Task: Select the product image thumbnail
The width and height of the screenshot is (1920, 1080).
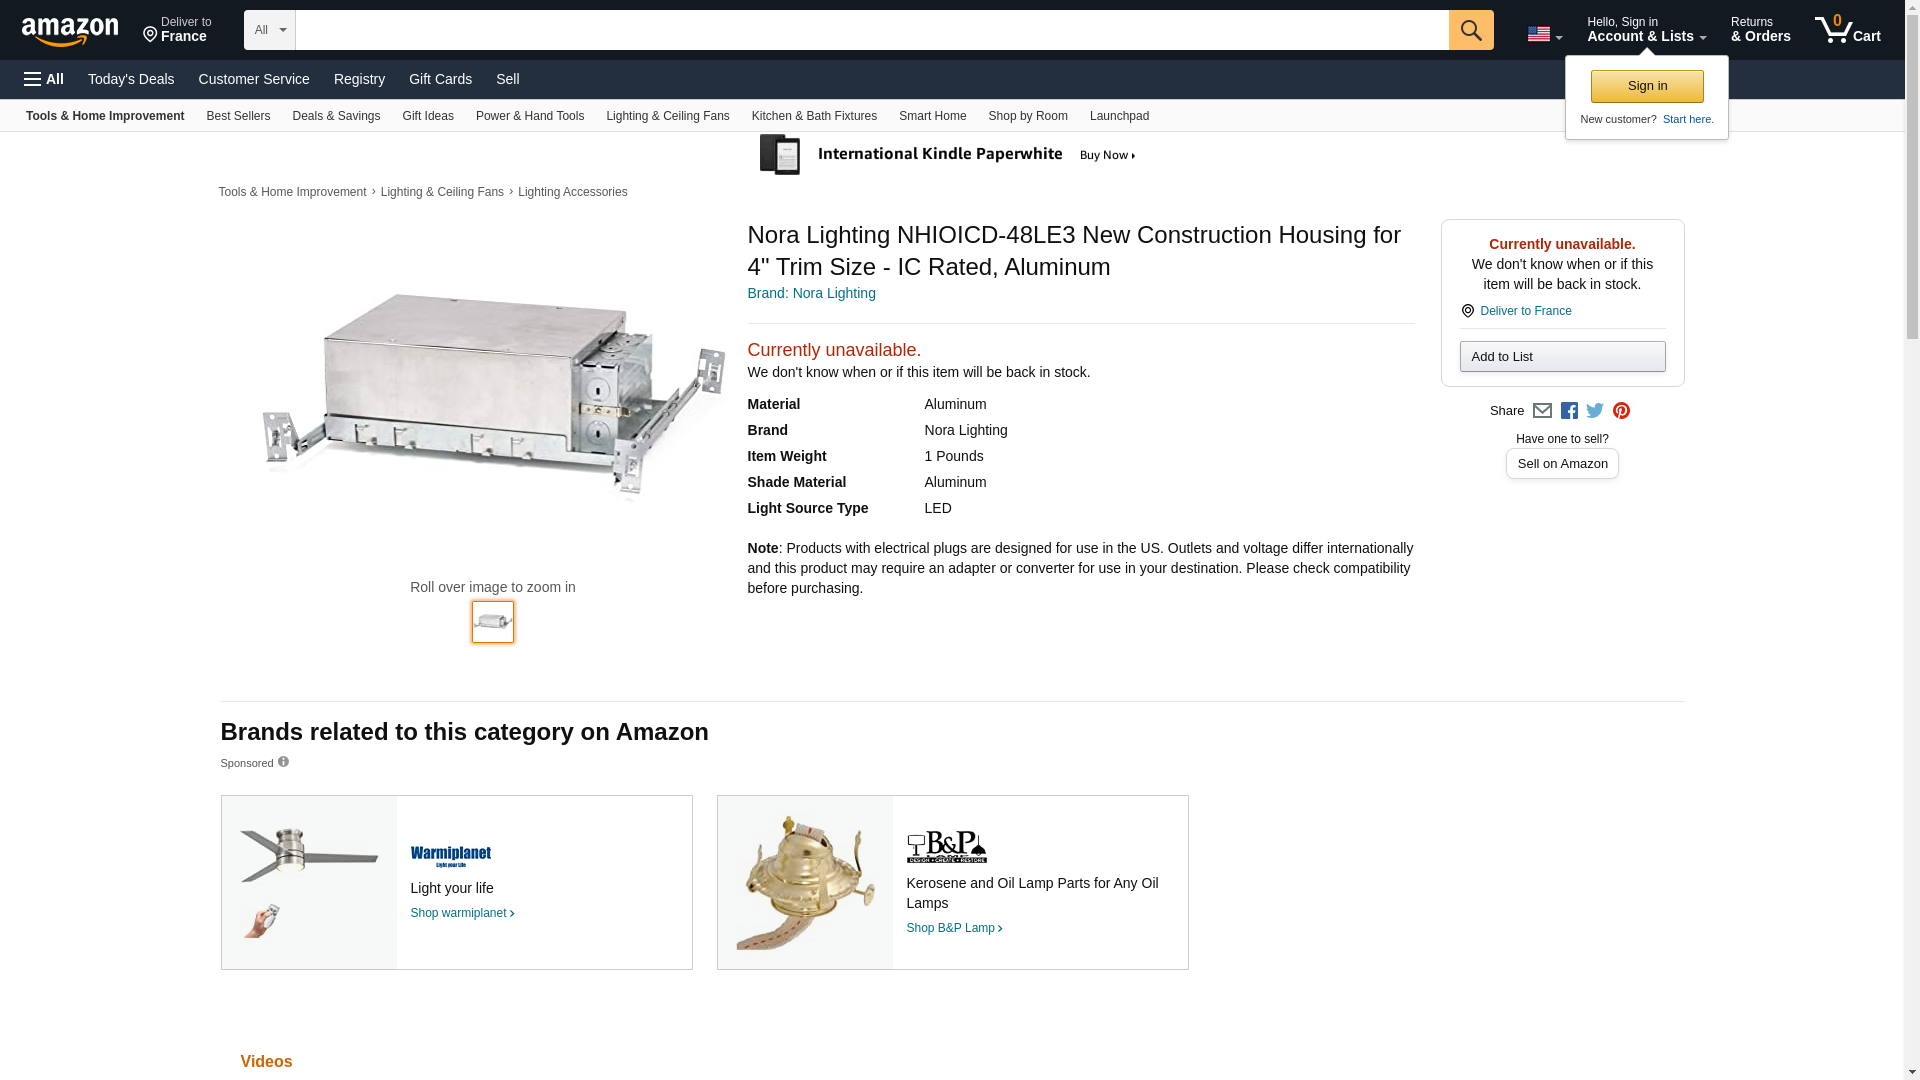Action: tap(492, 622)
